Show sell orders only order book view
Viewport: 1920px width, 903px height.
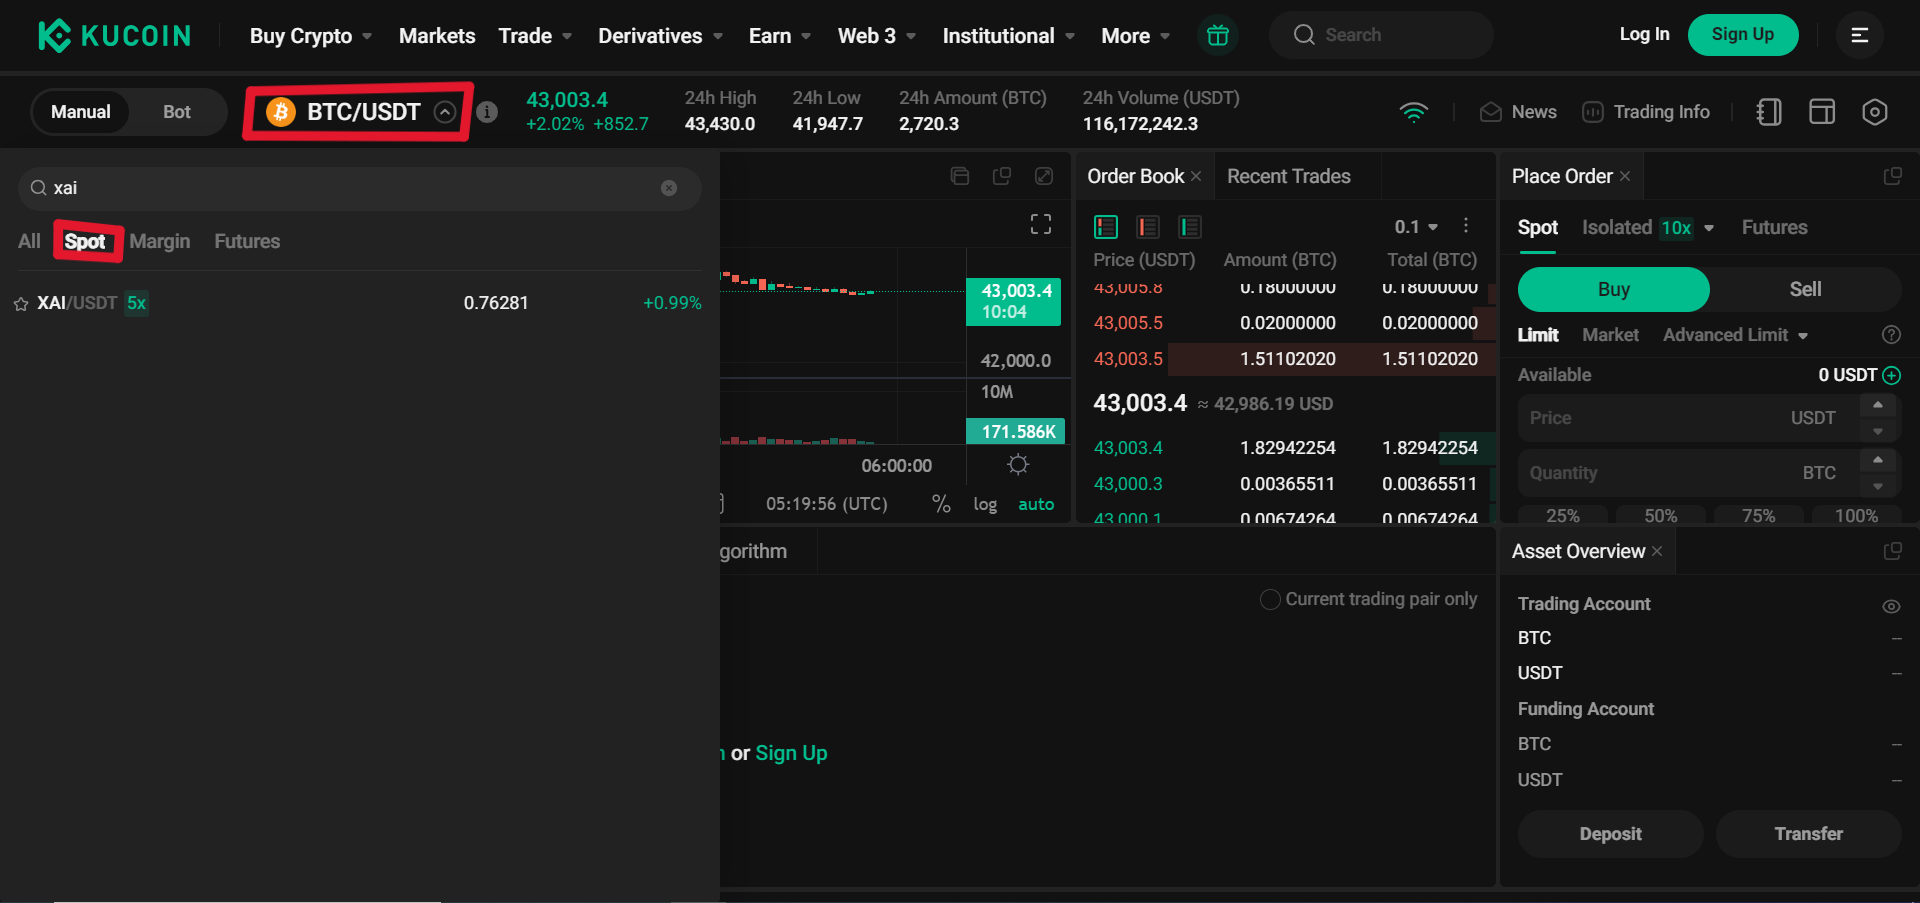(x=1148, y=227)
